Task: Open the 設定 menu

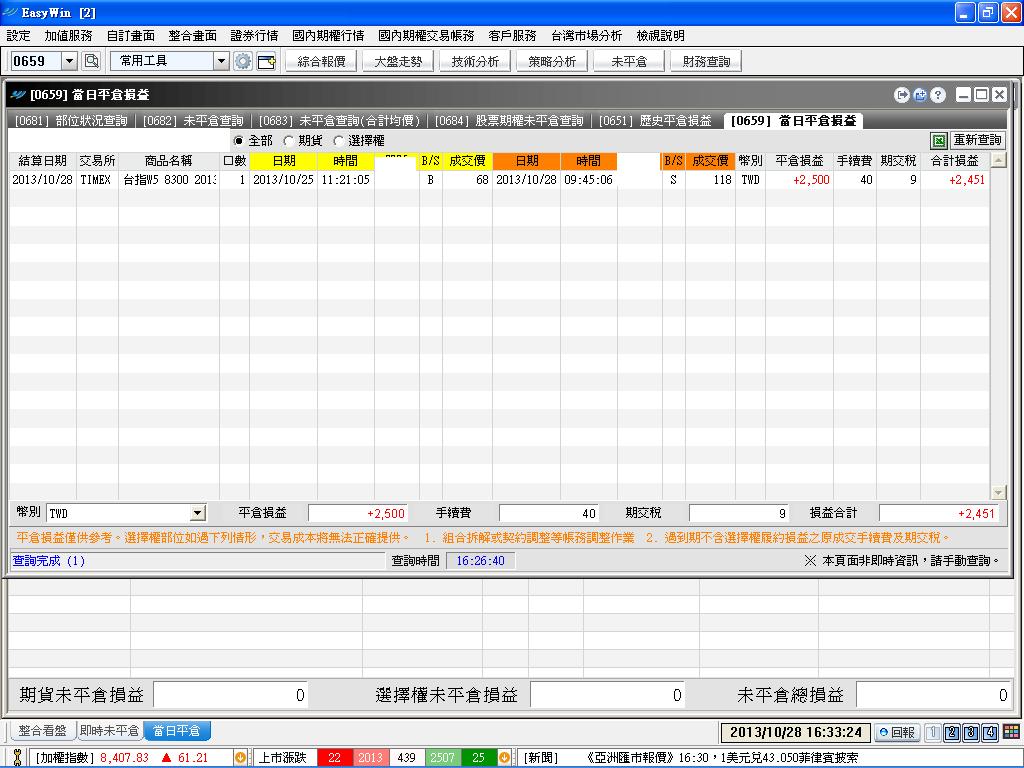Action: [x=18, y=35]
